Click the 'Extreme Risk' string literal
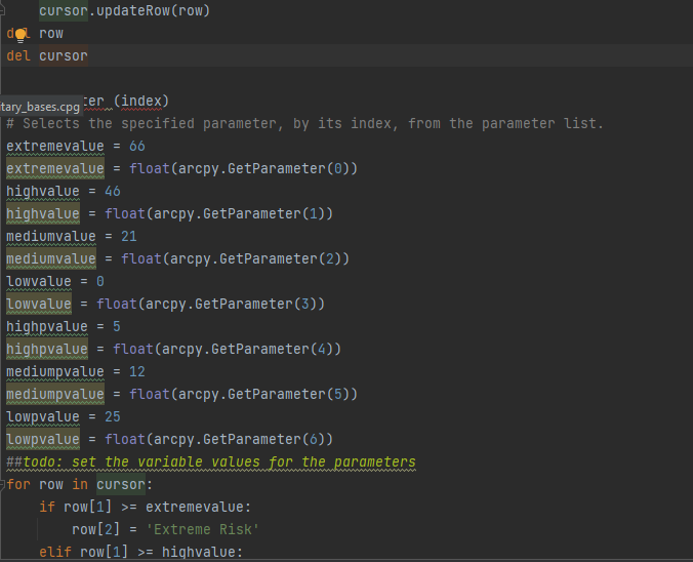The image size is (693, 562). (x=202, y=529)
